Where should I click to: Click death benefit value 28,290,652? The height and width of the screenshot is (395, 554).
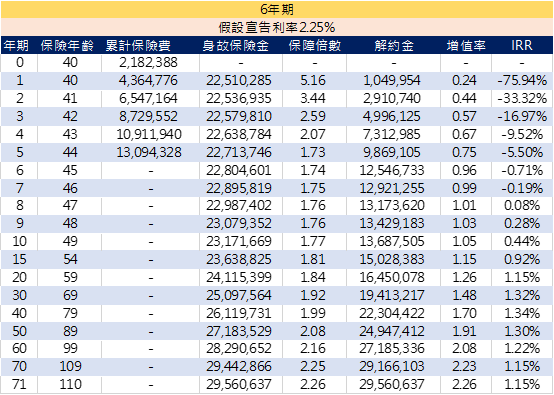click(239, 349)
